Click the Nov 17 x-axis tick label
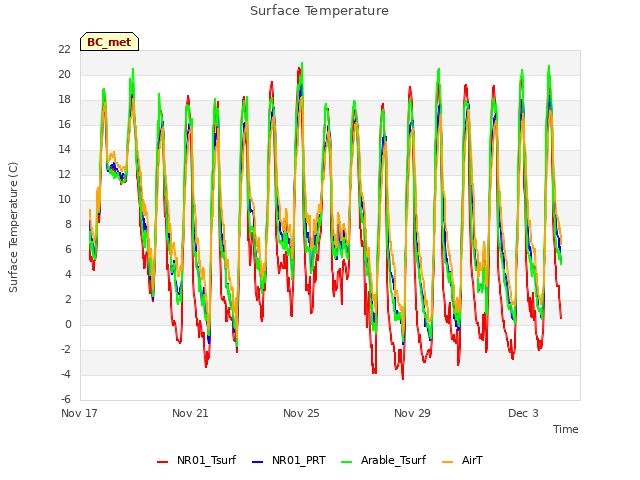 (x=79, y=413)
